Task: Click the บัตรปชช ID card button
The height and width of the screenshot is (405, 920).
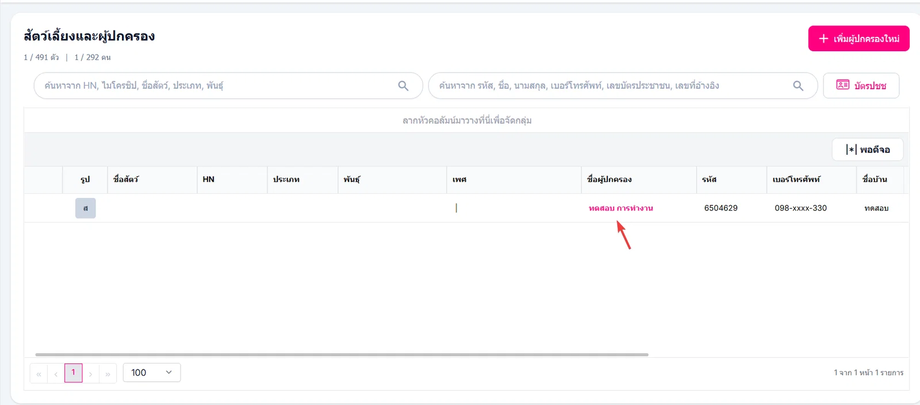Action: pyautogui.click(x=861, y=86)
